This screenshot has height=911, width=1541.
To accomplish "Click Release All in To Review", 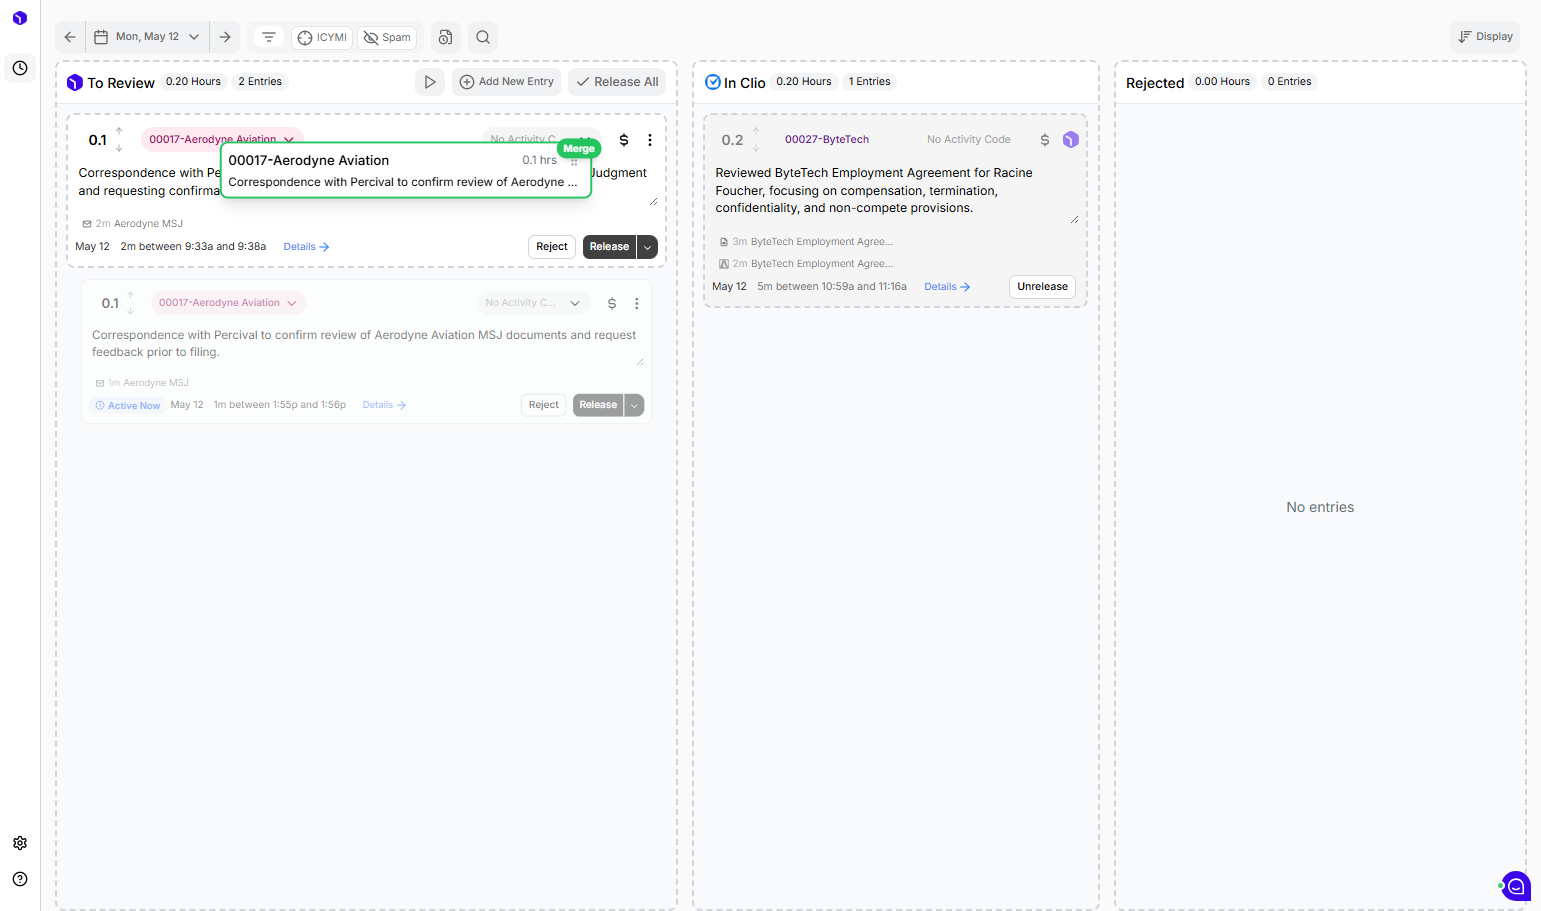I will pyautogui.click(x=617, y=82).
